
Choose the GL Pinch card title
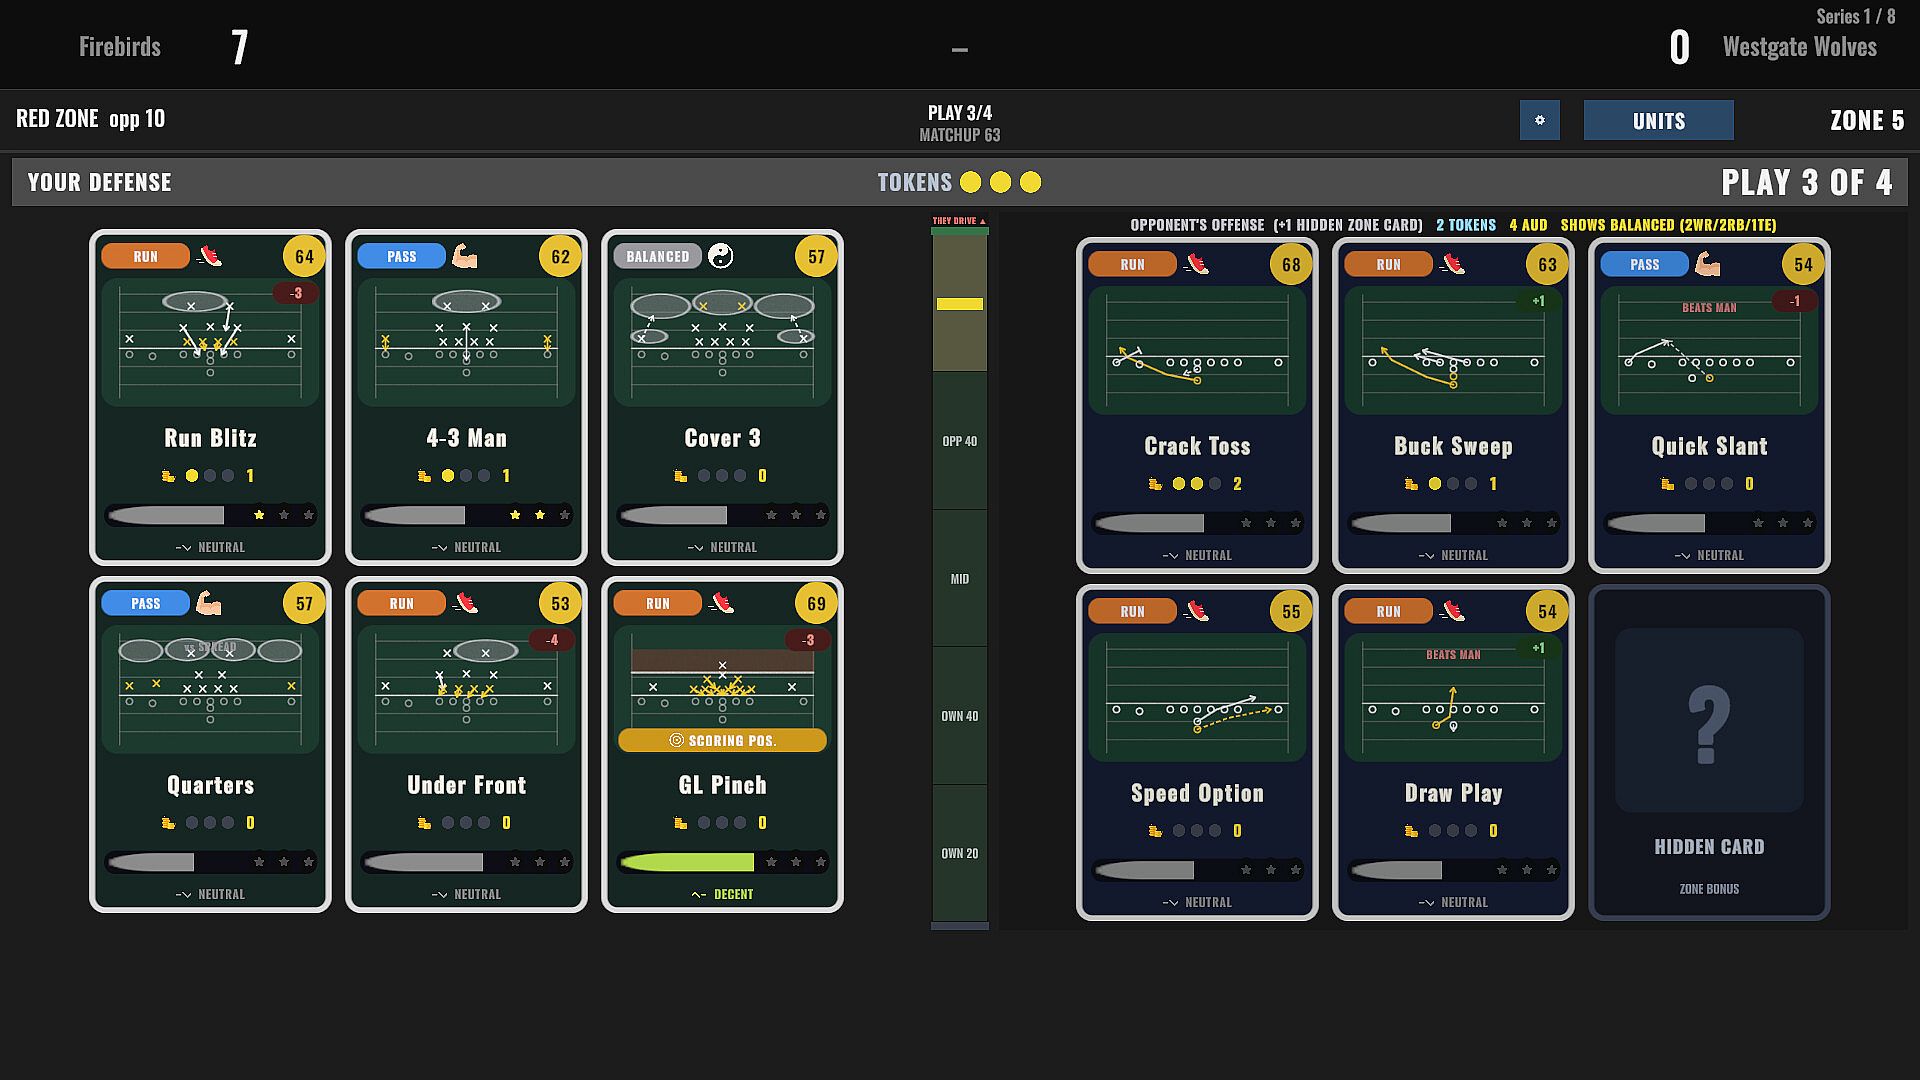pyautogui.click(x=722, y=785)
